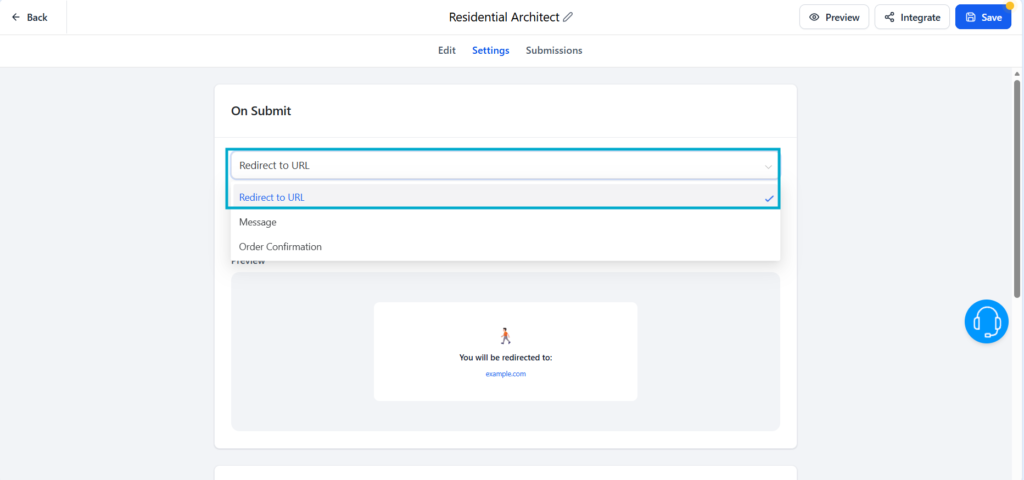Click the eye icon Preview button
Image resolution: width=1024 pixels, height=480 pixels.
[834, 17]
